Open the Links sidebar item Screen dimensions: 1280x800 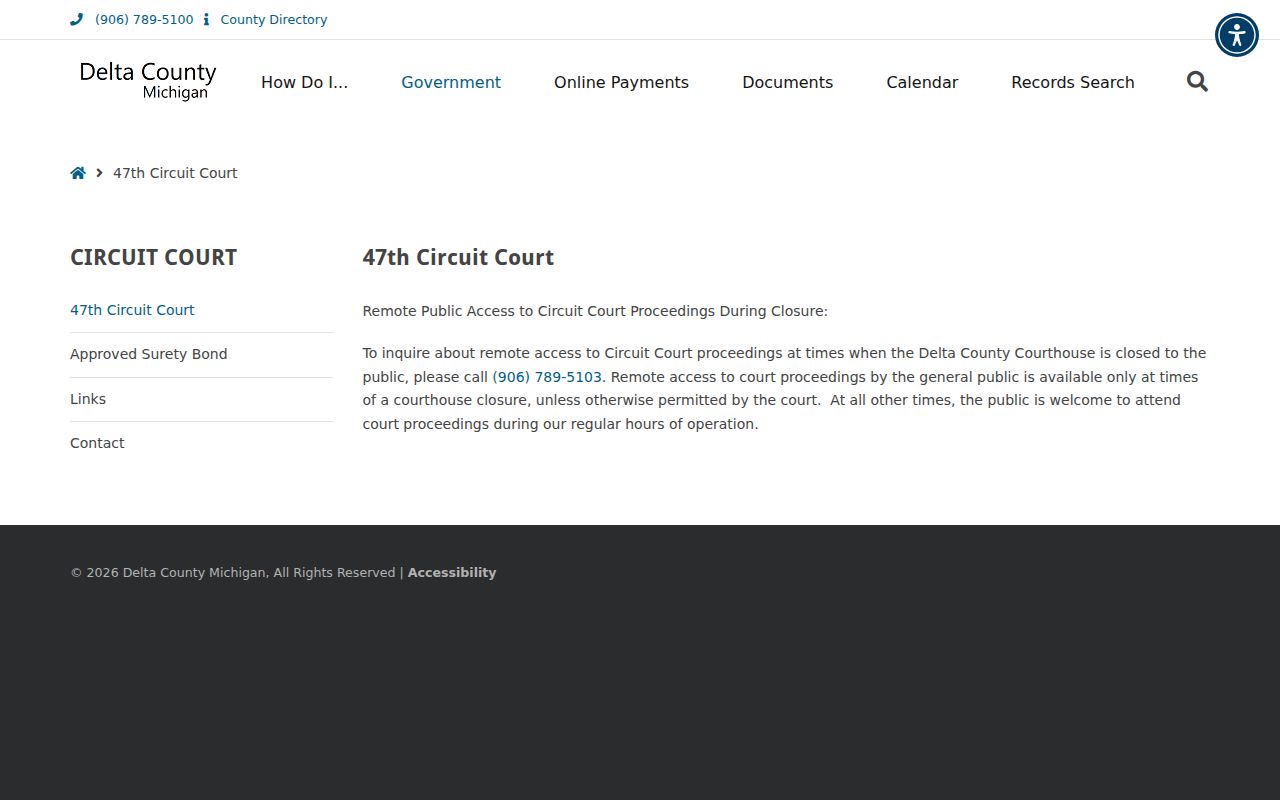click(x=88, y=399)
